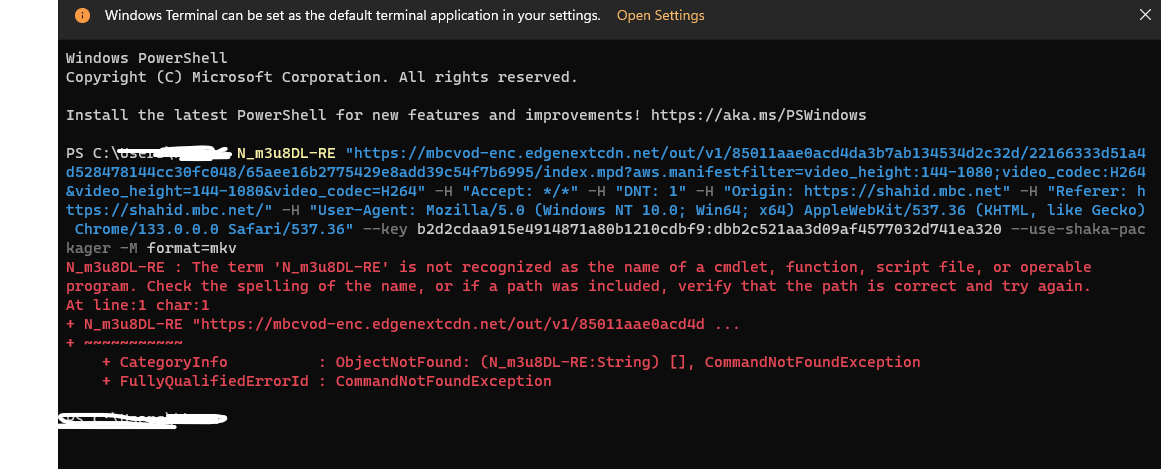Click the Microsoft Corporation copyright line
The image size is (1161, 469).
pos(321,77)
